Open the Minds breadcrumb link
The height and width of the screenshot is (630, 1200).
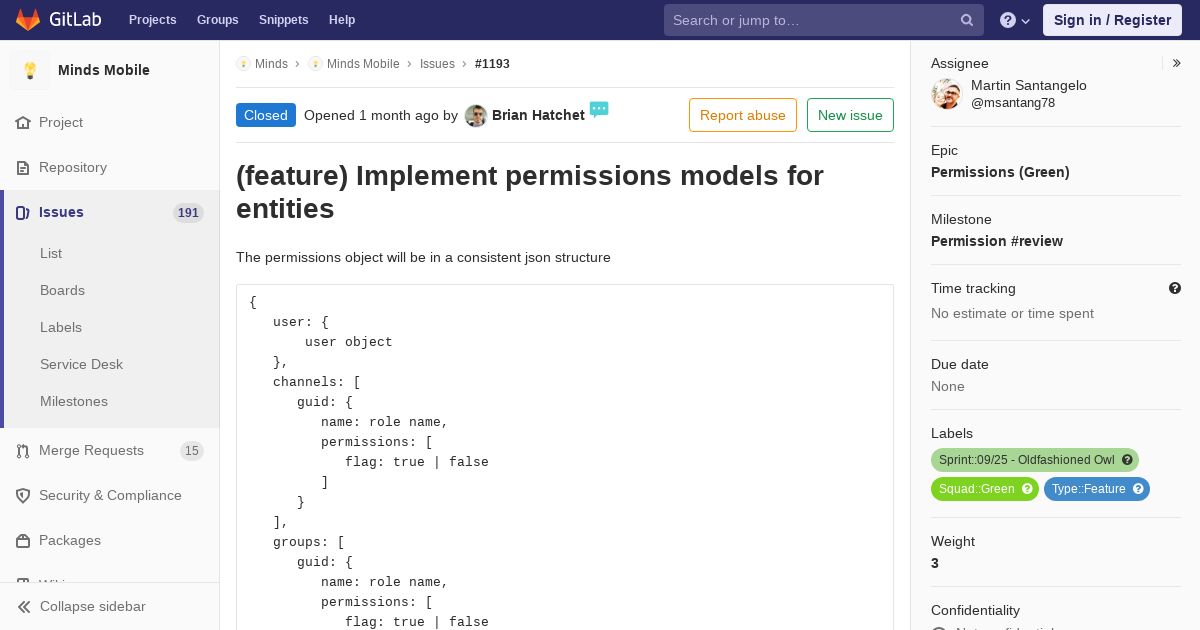[x=271, y=64]
